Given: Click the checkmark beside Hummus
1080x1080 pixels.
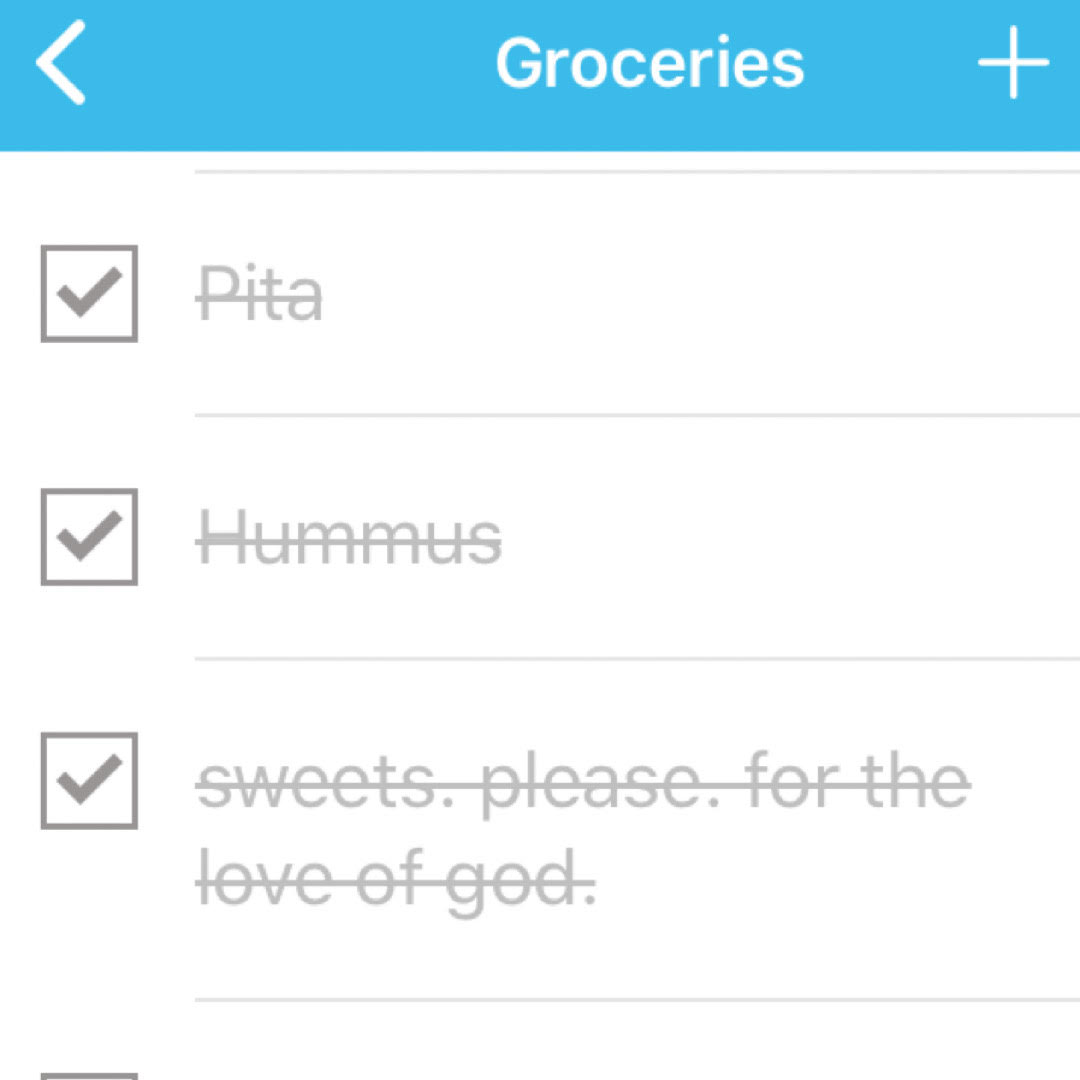Looking at the screenshot, I should pos(89,537).
